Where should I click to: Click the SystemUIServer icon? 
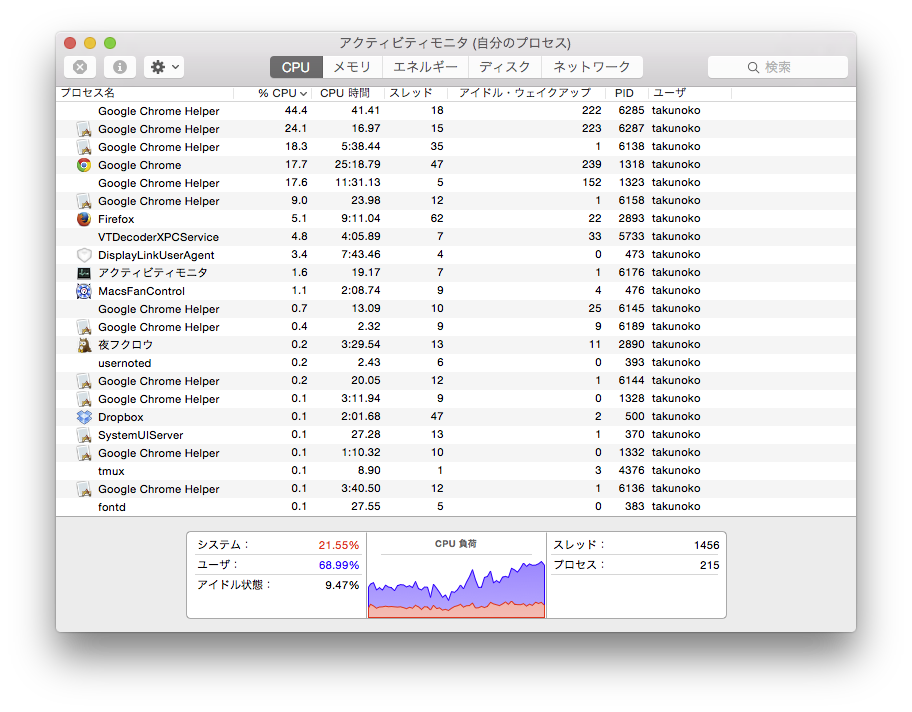tap(84, 435)
